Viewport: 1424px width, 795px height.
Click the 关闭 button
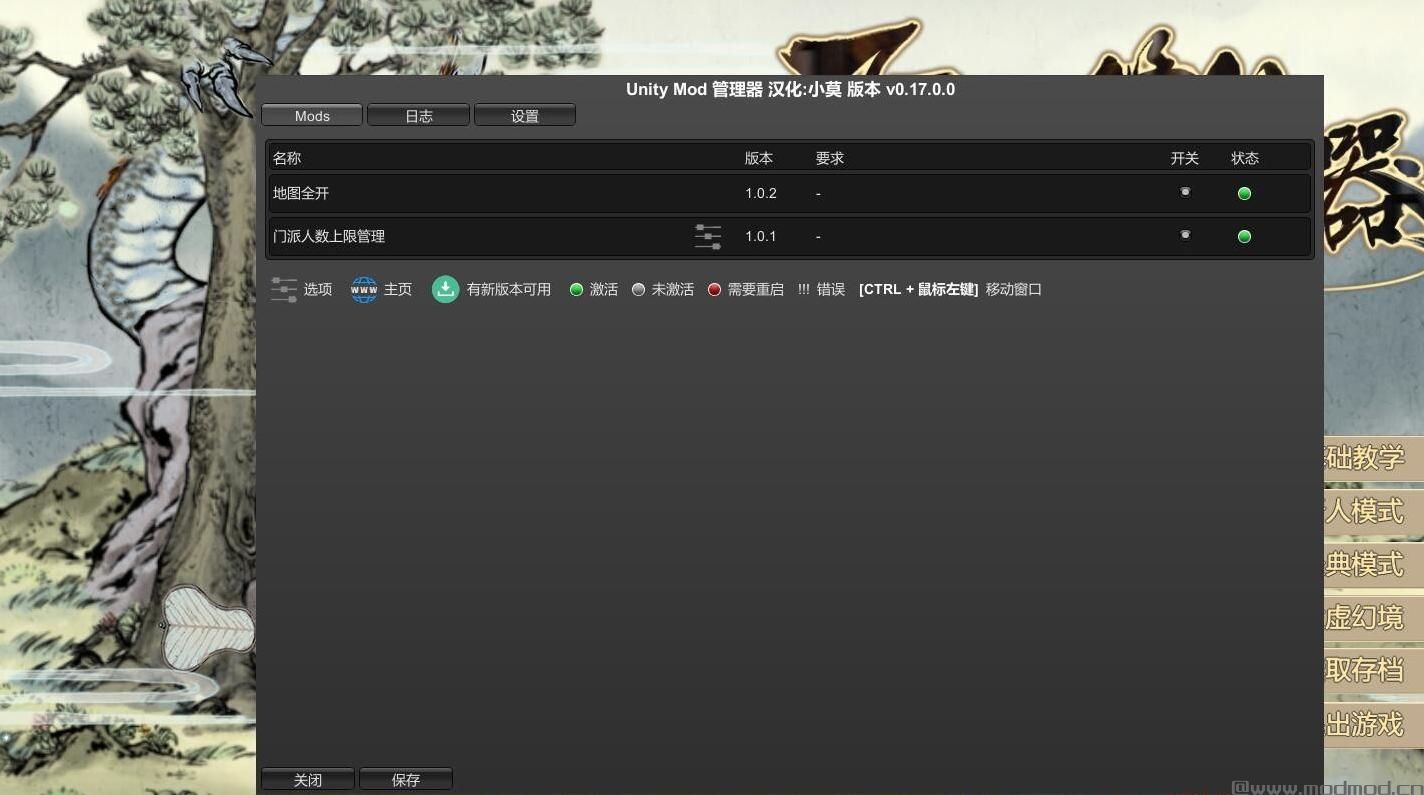(308, 780)
